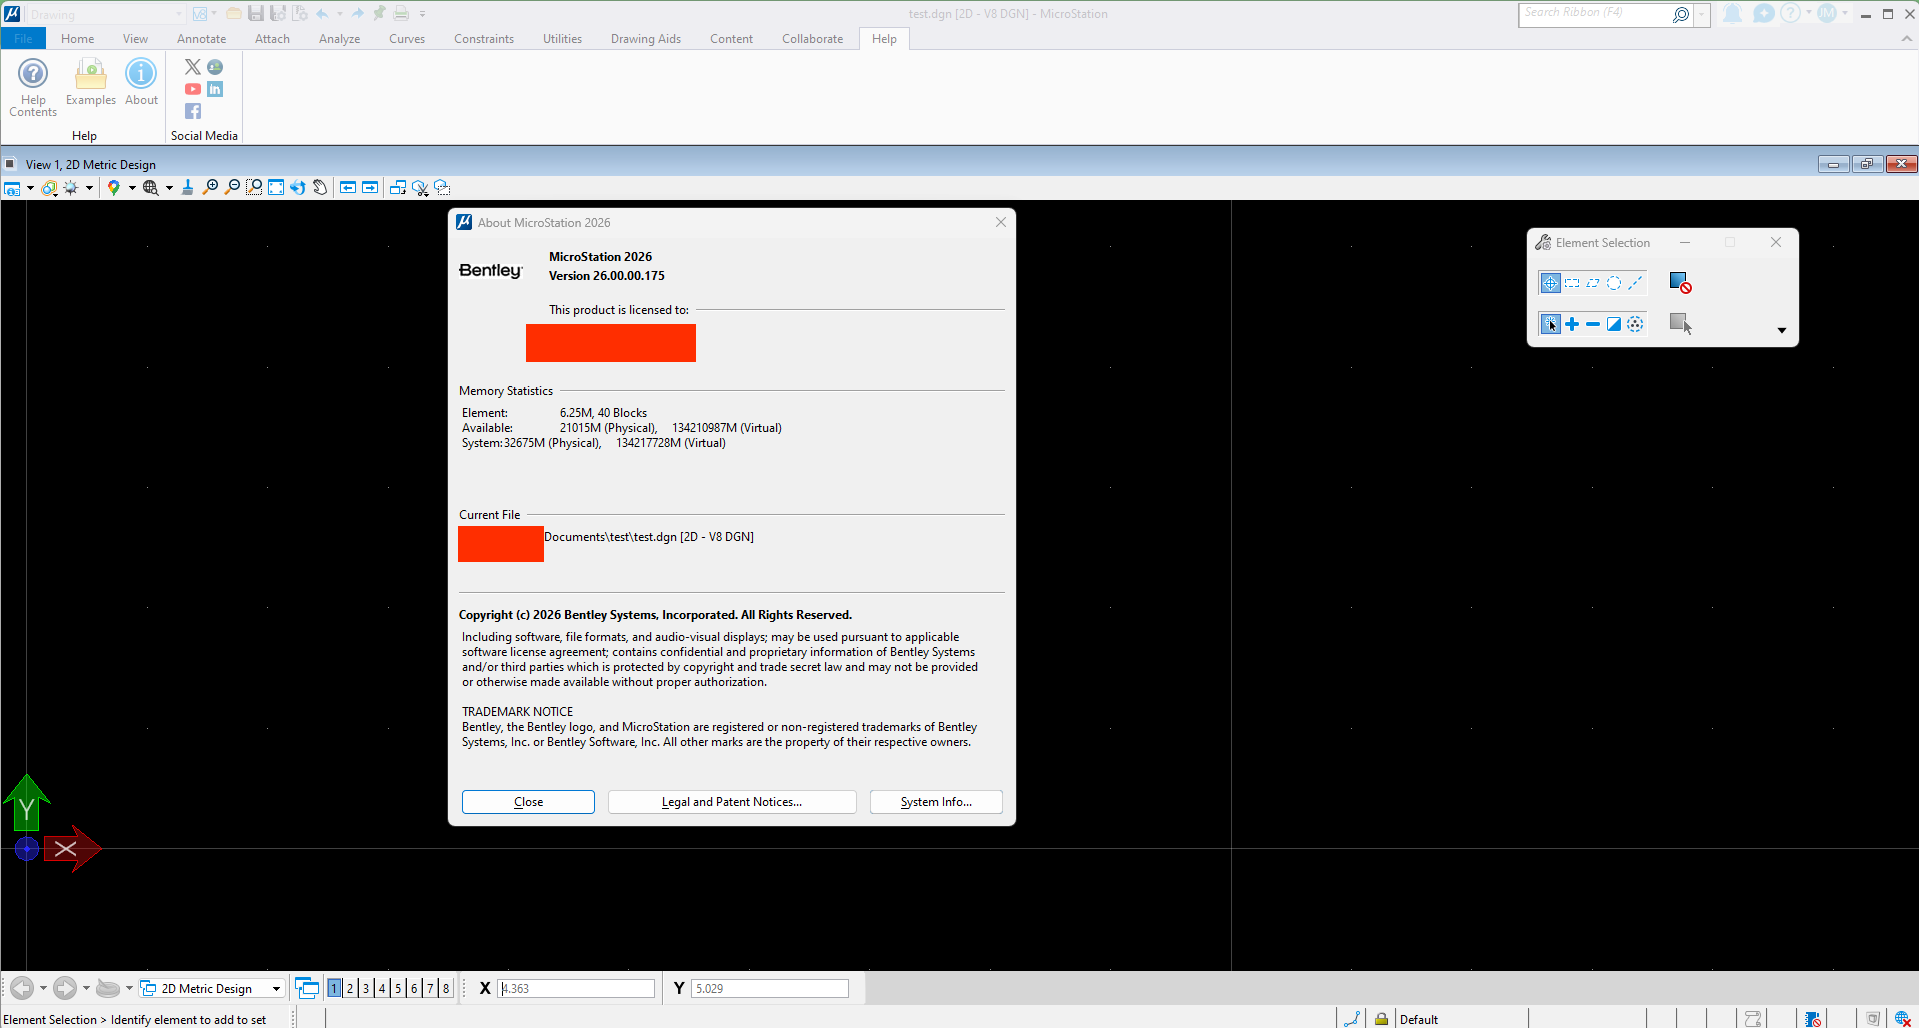The image size is (1919, 1028).
Task: Open the YouTube social media icon
Action: [x=193, y=89]
